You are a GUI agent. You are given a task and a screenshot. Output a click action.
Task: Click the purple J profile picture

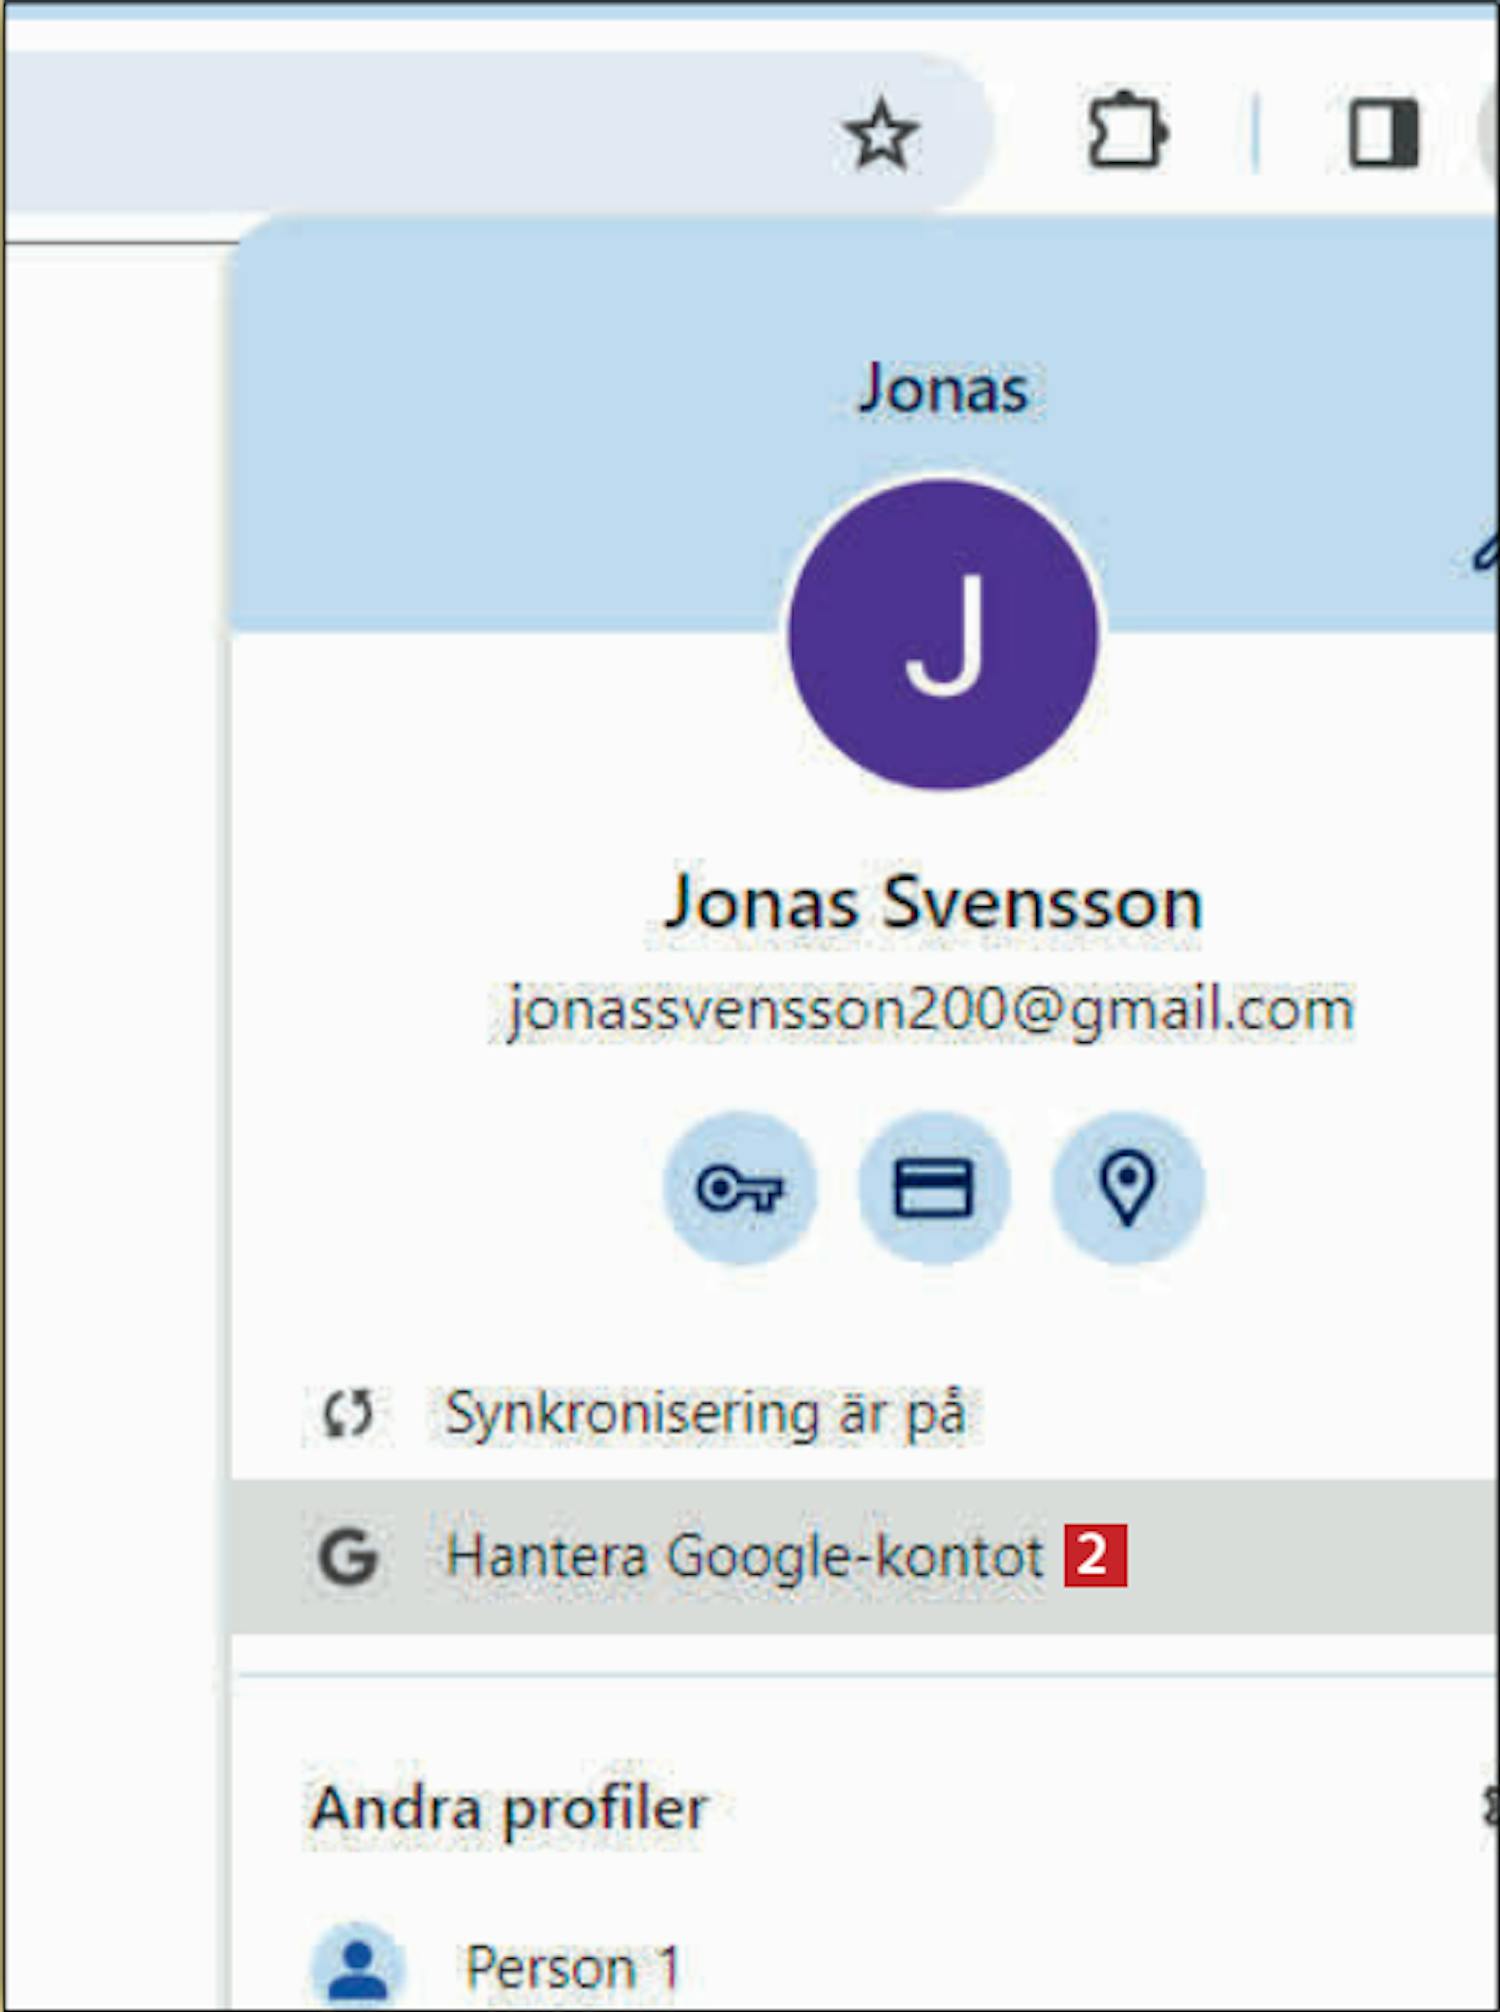[x=943, y=634]
